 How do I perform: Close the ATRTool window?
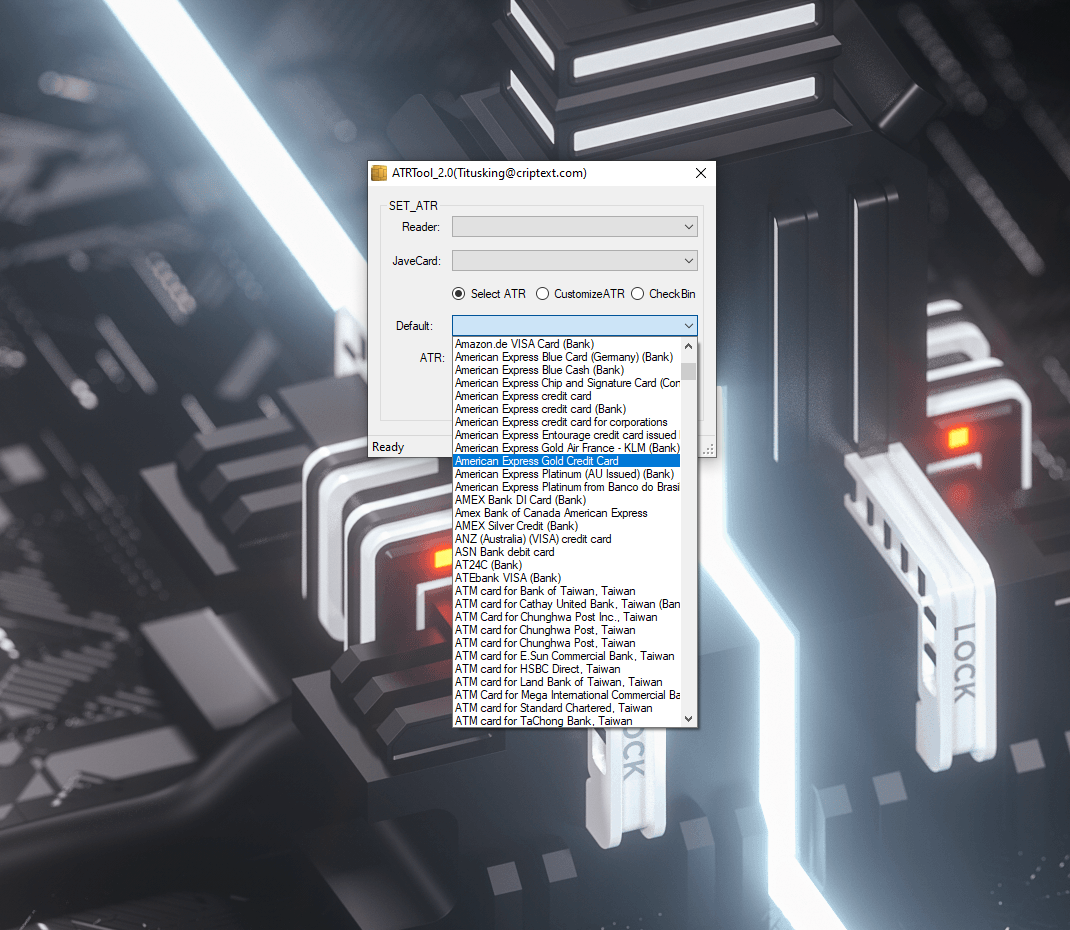701,173
